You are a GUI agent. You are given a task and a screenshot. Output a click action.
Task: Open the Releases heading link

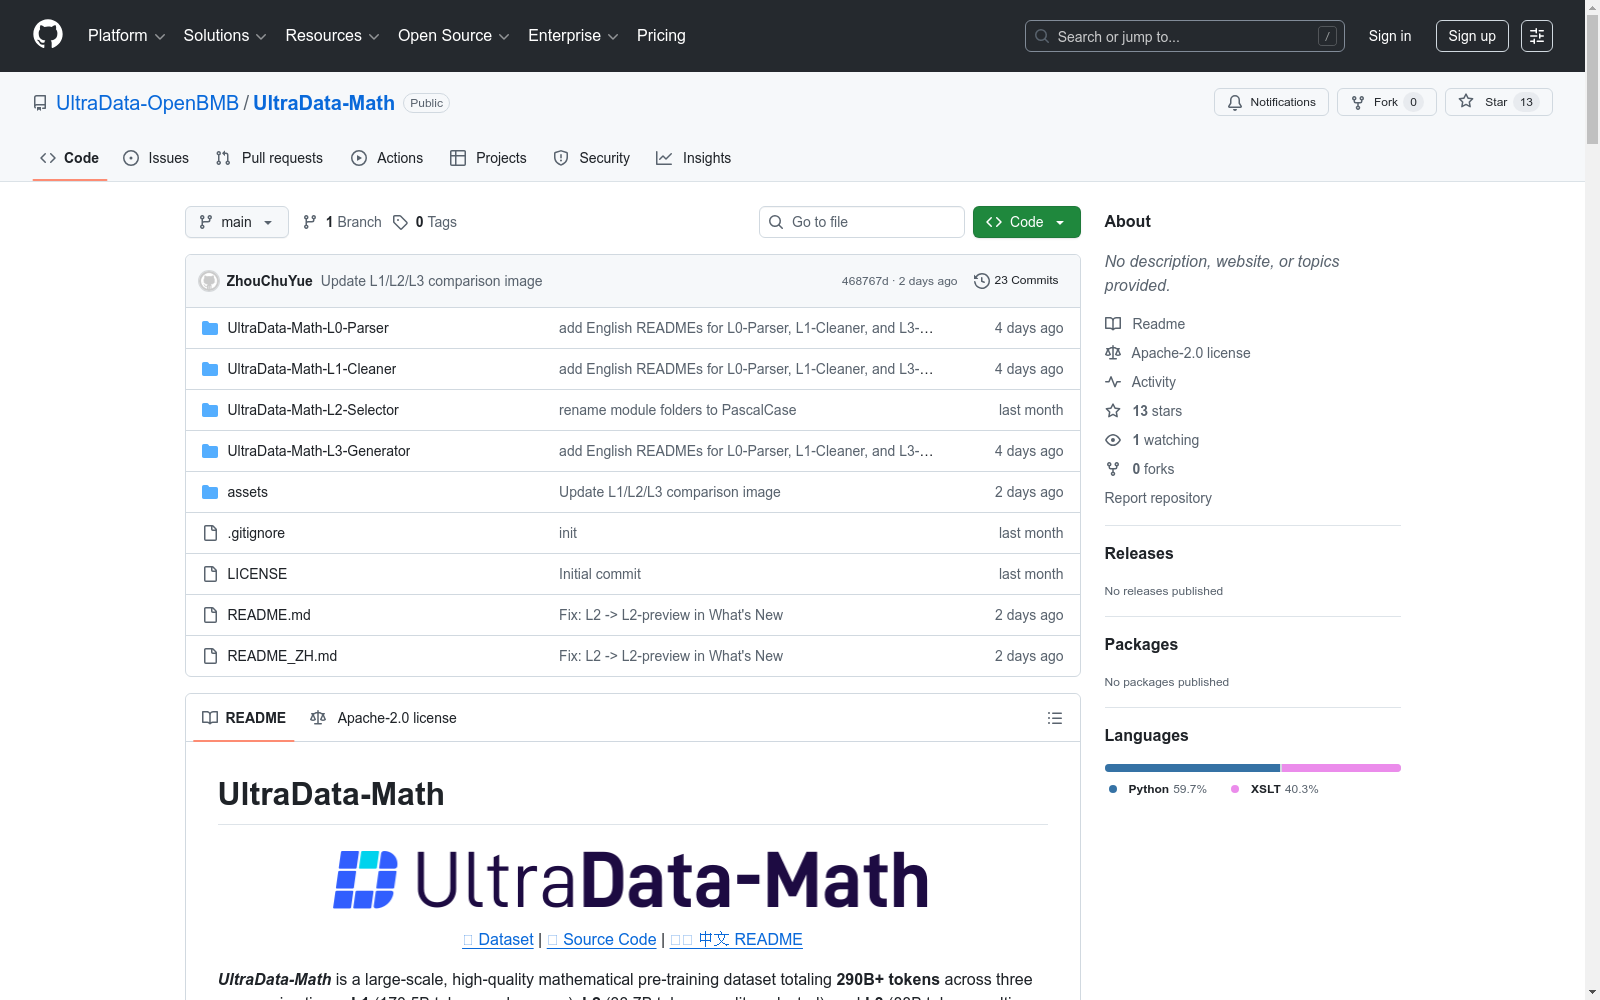1139,553
